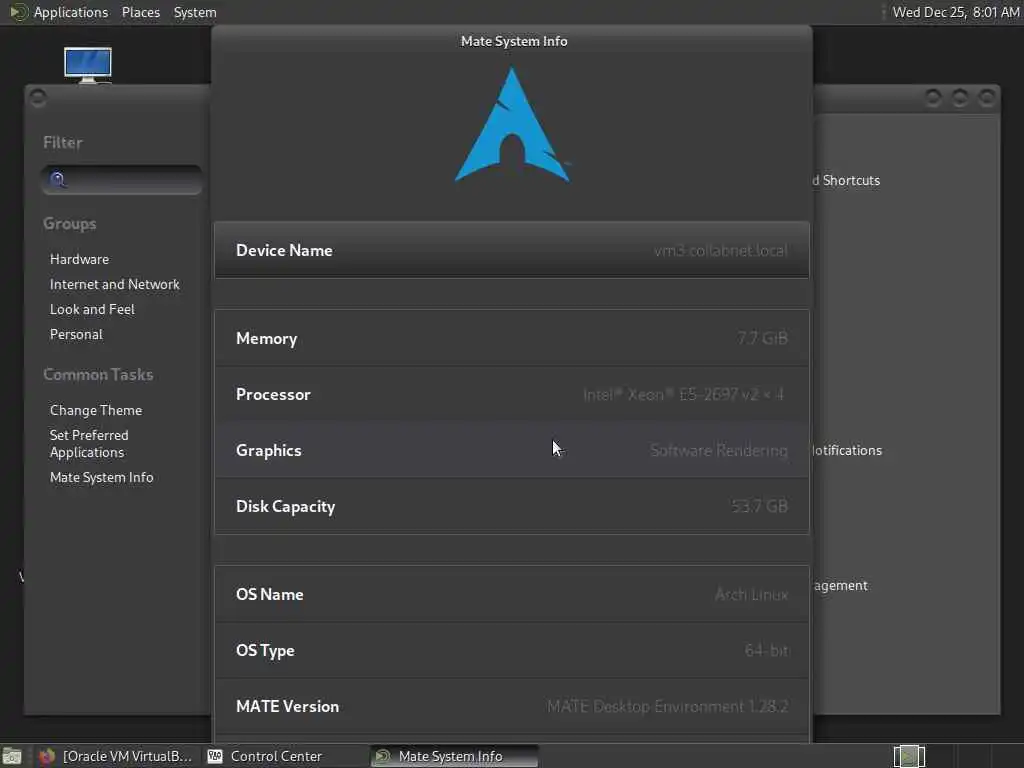Maximize the Control Center window
The width and height of the screenshot is (1024, 768).
click(x=960, y=98)
